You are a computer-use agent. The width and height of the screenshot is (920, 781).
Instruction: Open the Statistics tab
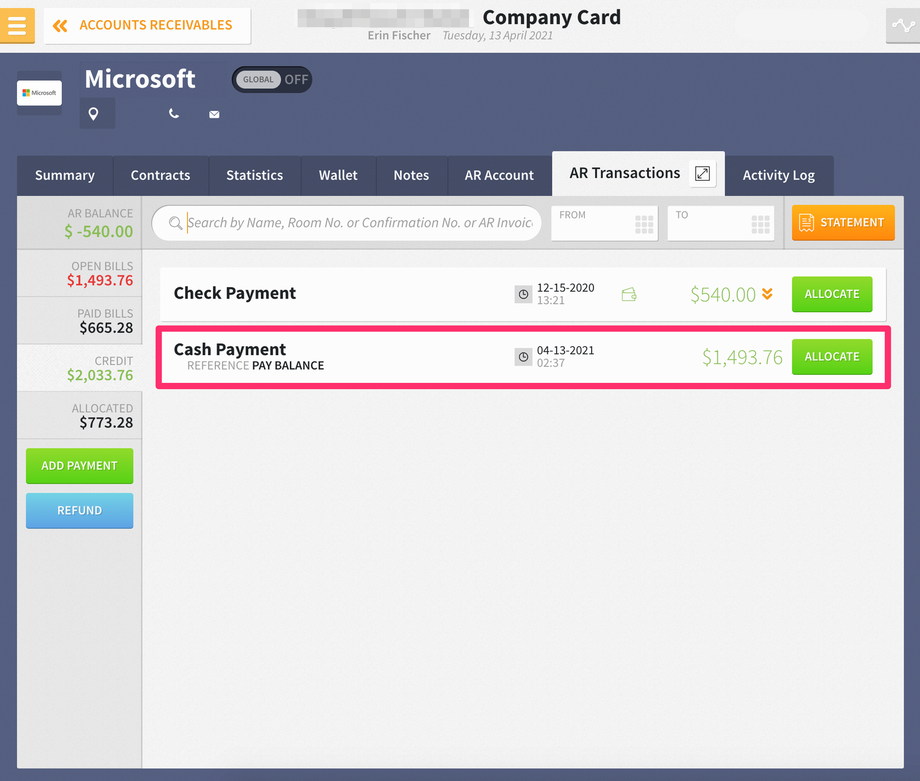pyautogui.click(x=255, y=175)
